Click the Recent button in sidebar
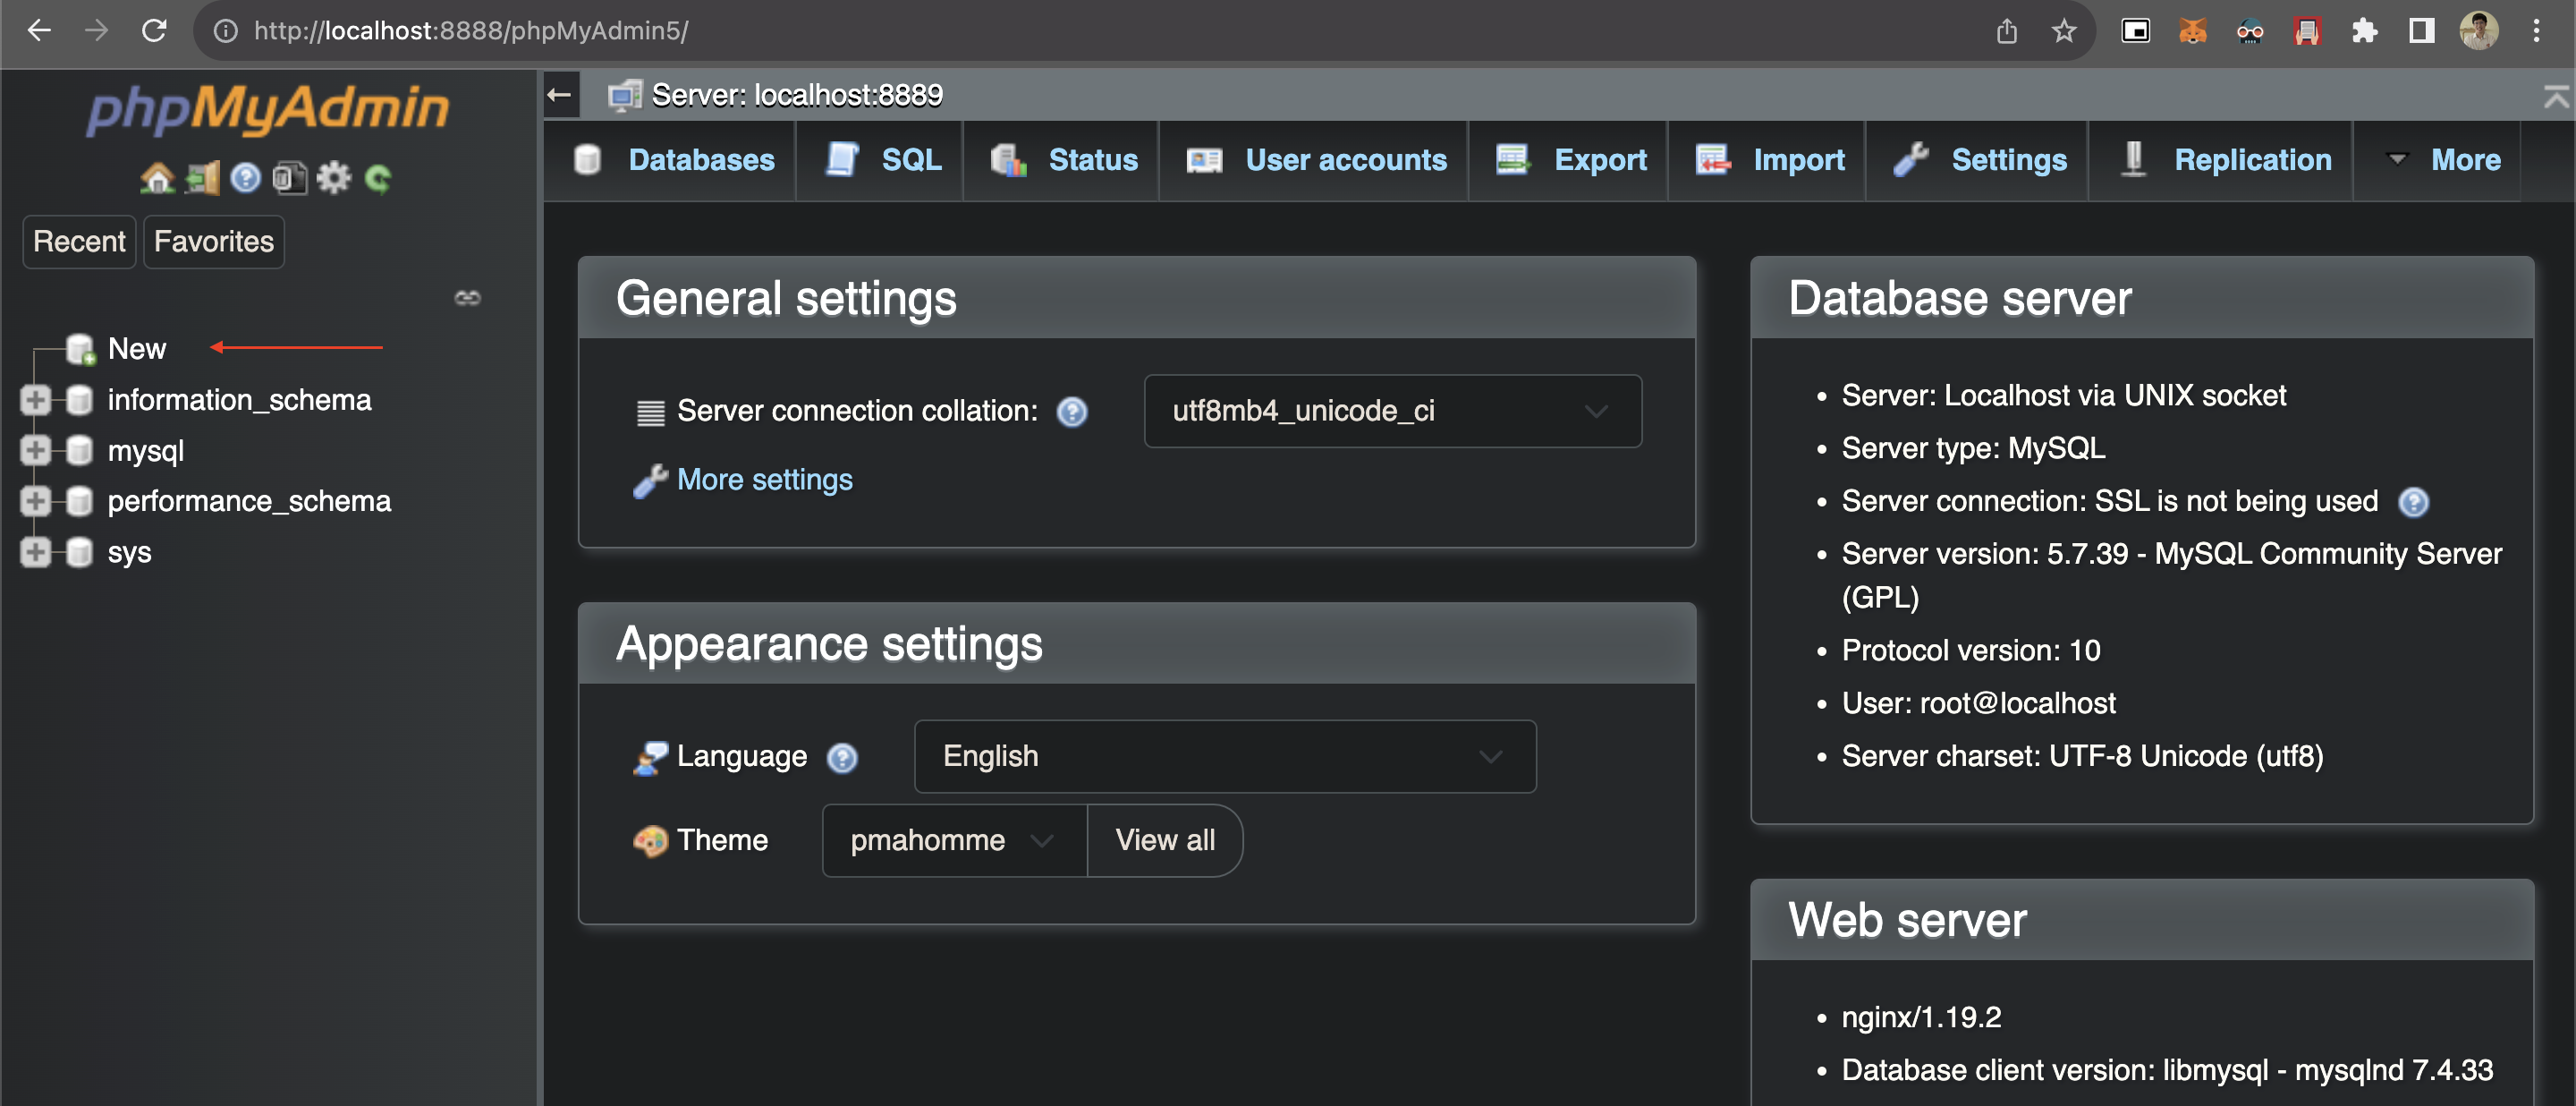The height and width of the screenshot is (1106, 2576). 79,242
